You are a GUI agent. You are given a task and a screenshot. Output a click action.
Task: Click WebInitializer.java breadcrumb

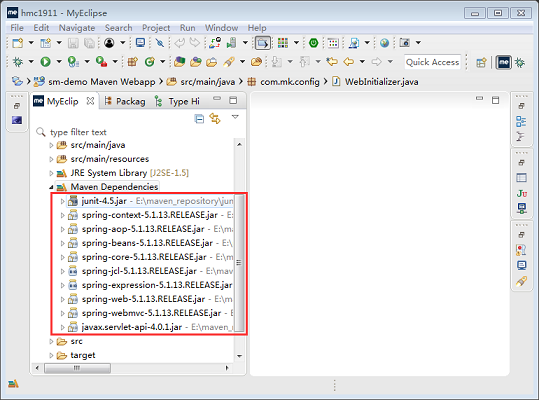tap(382, 82)
